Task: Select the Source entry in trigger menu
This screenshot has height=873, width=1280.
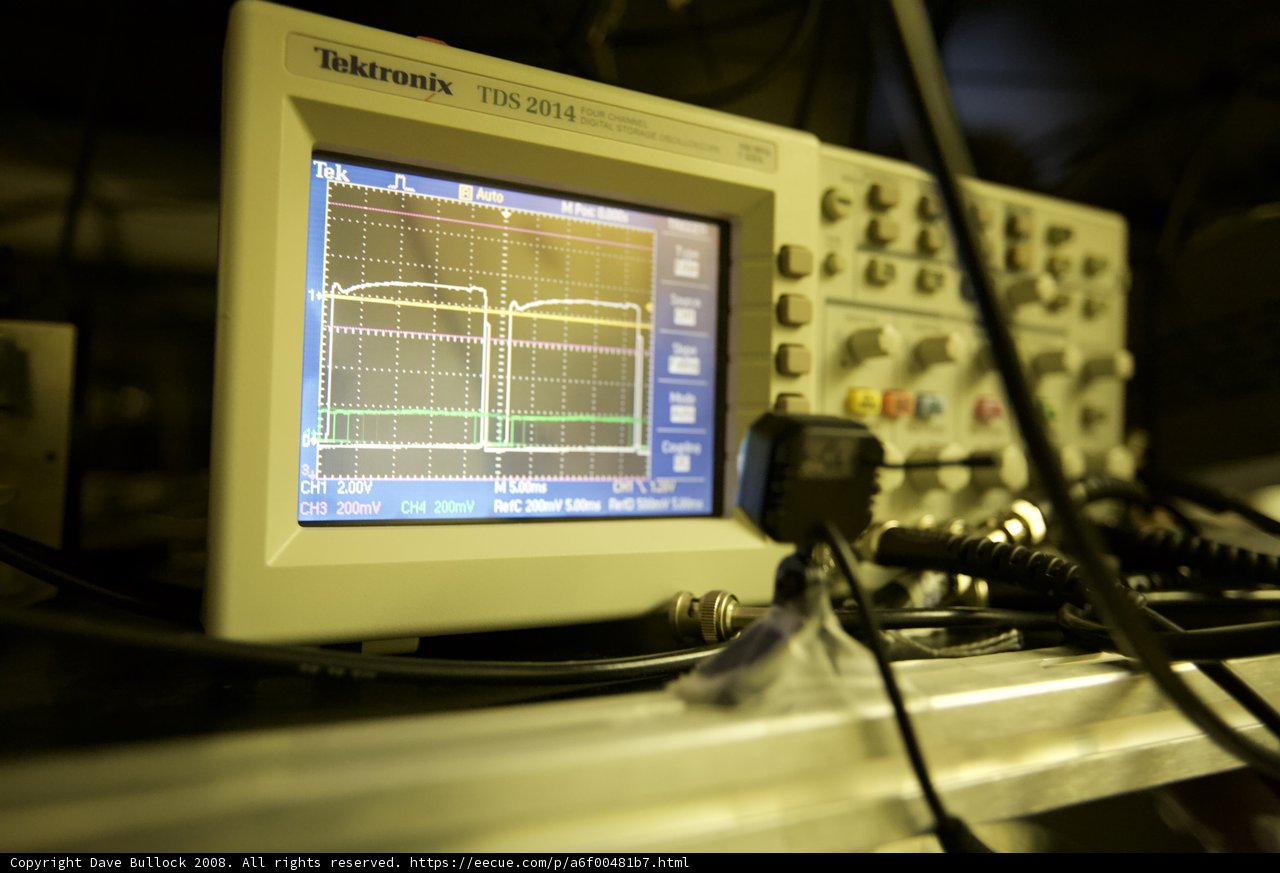Action: (x=685, y=309)
